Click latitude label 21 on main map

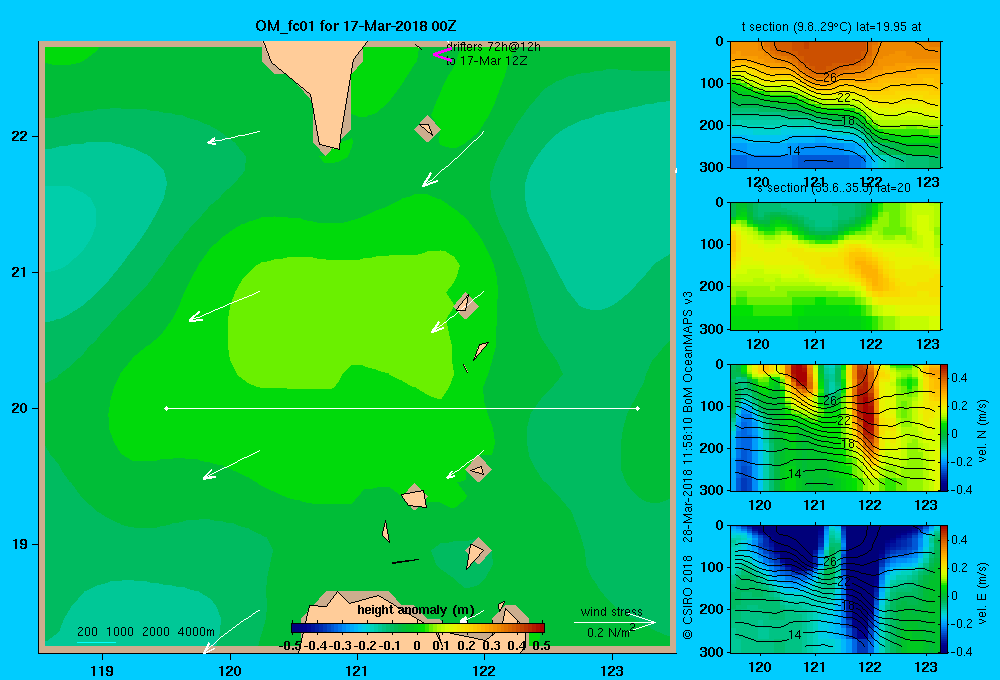(20, 272)
